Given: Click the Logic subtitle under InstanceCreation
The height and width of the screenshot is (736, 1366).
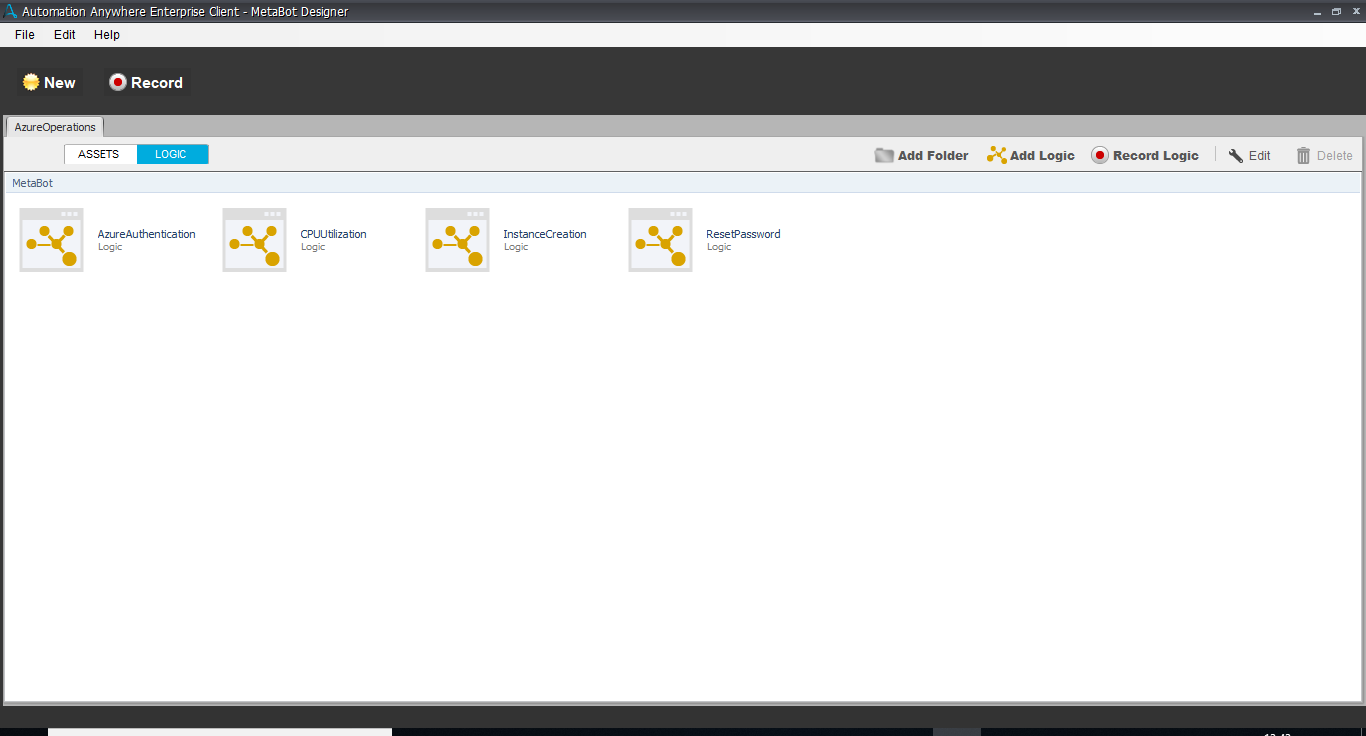Looking at the screenshot, I should tap(516, 247).
